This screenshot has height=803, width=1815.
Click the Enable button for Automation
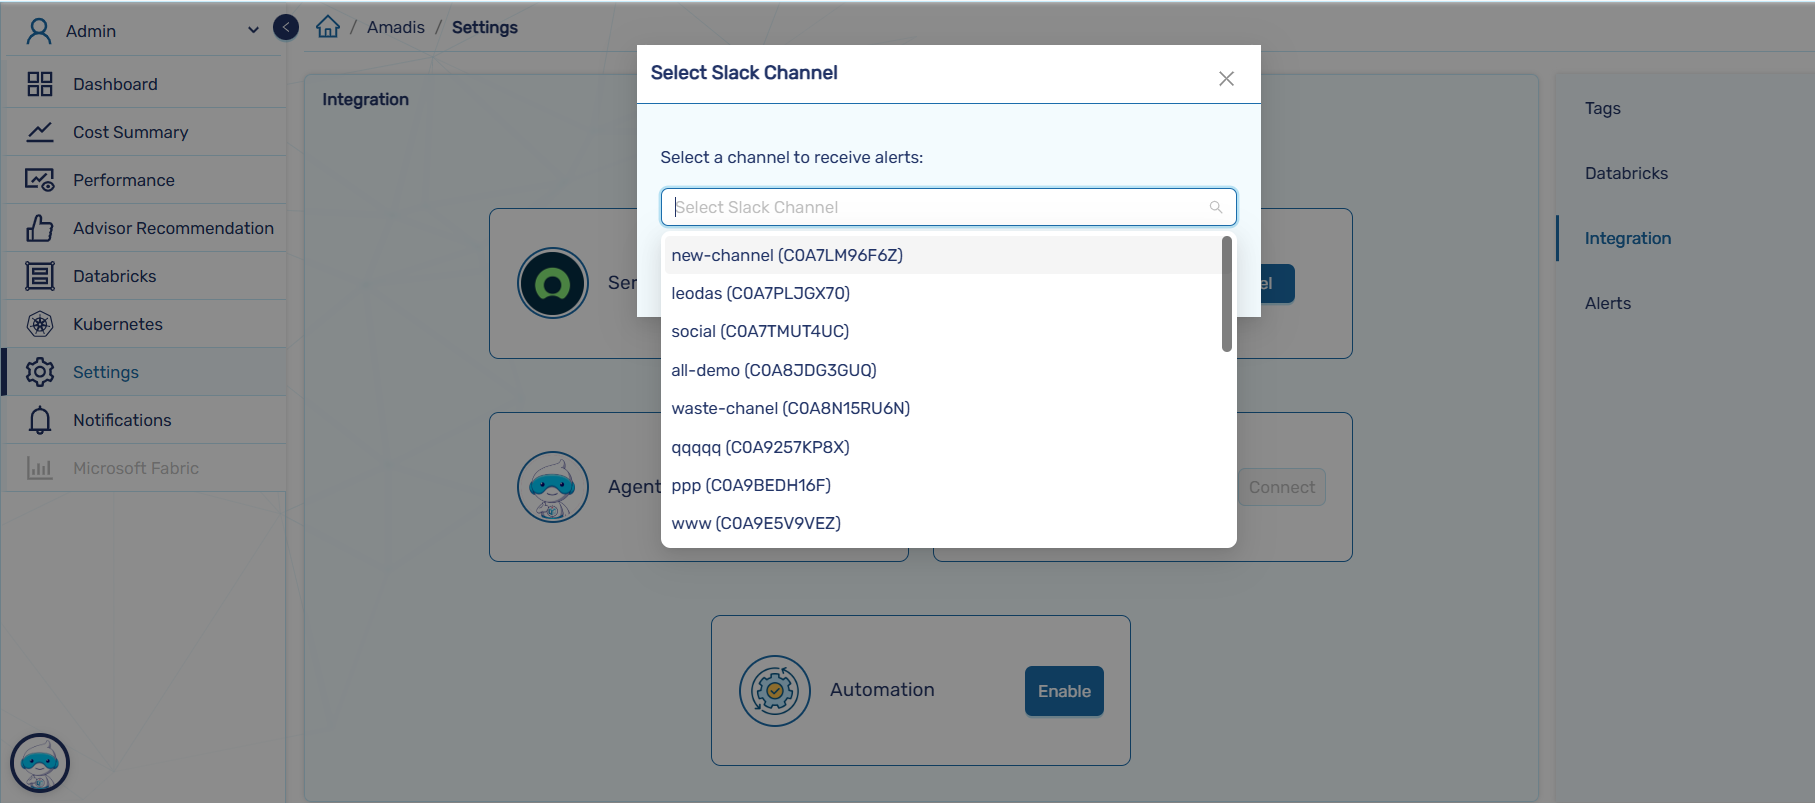pyautogui.click(x=1064, y=691)
